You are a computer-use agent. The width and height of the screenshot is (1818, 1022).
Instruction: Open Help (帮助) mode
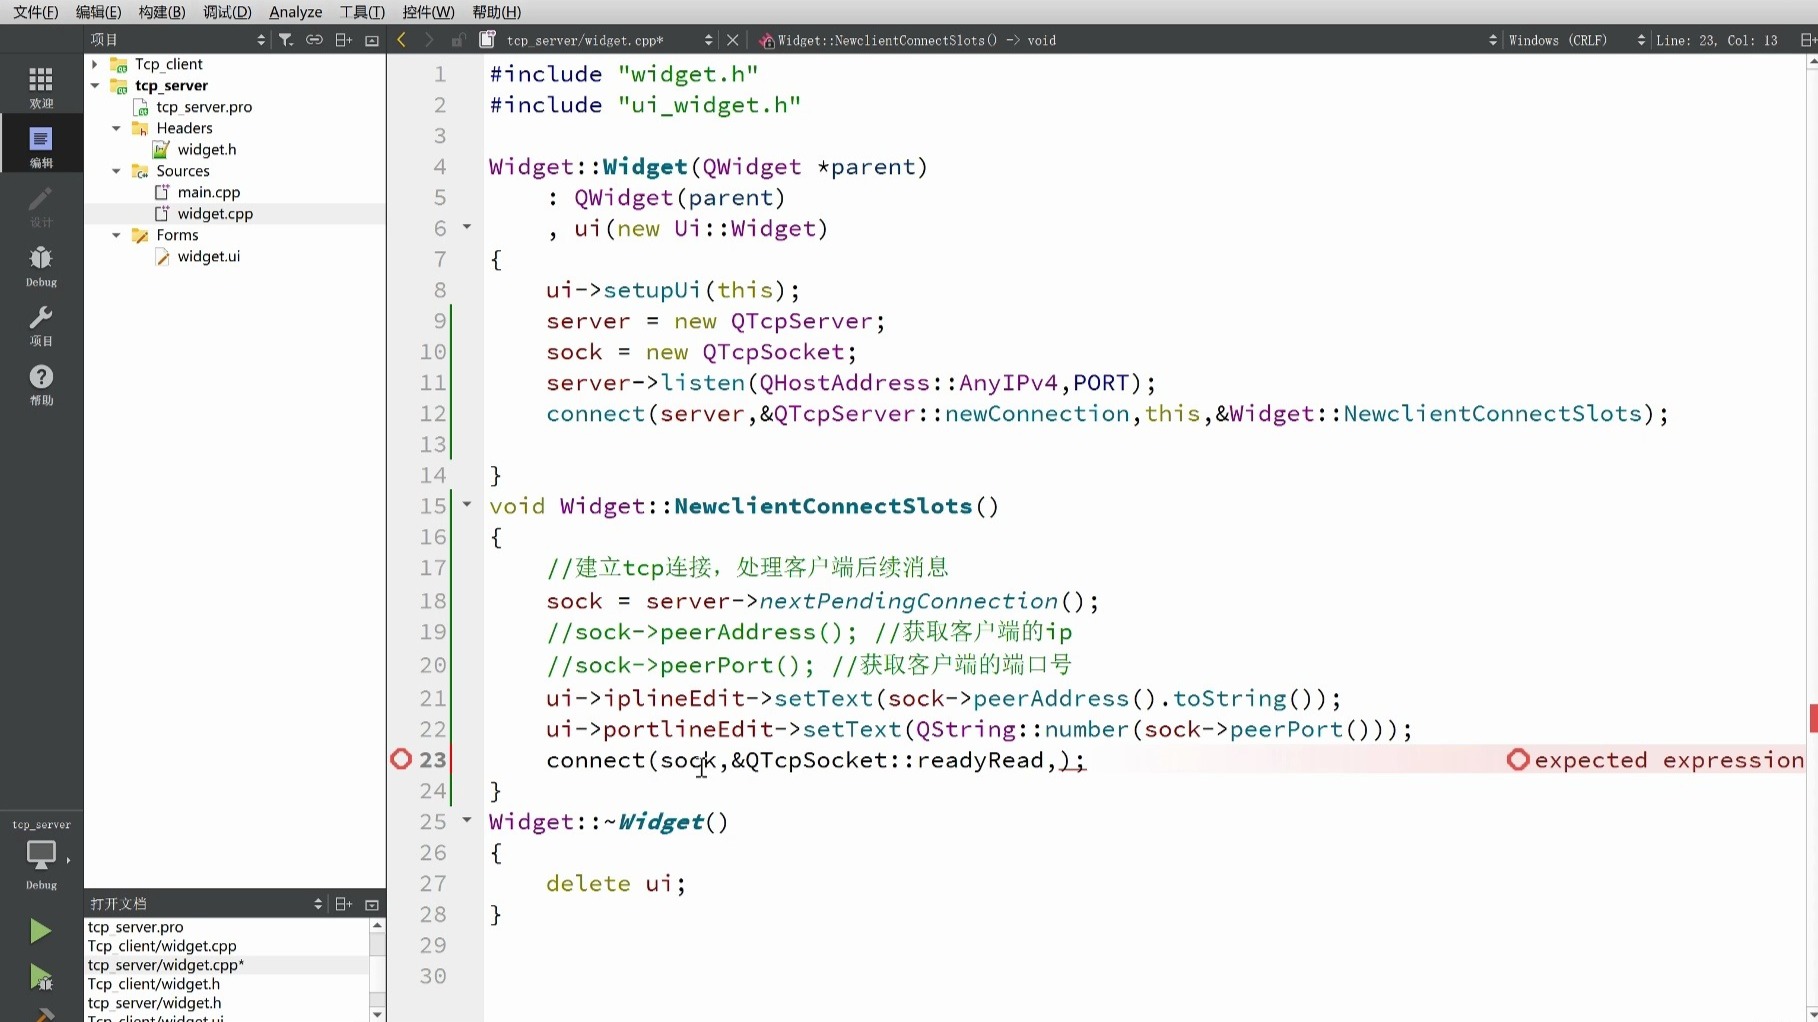41,385
